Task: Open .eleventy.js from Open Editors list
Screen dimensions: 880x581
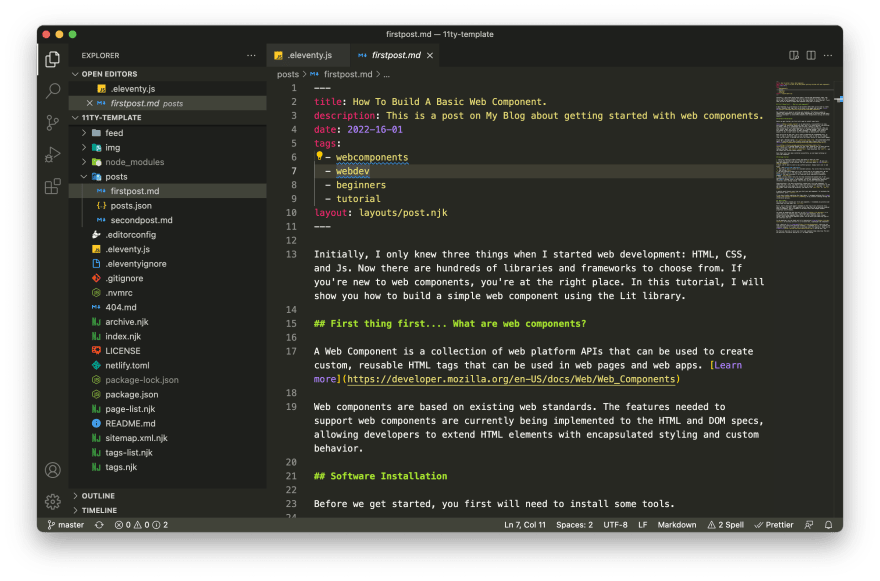Action: click(167, 89)
